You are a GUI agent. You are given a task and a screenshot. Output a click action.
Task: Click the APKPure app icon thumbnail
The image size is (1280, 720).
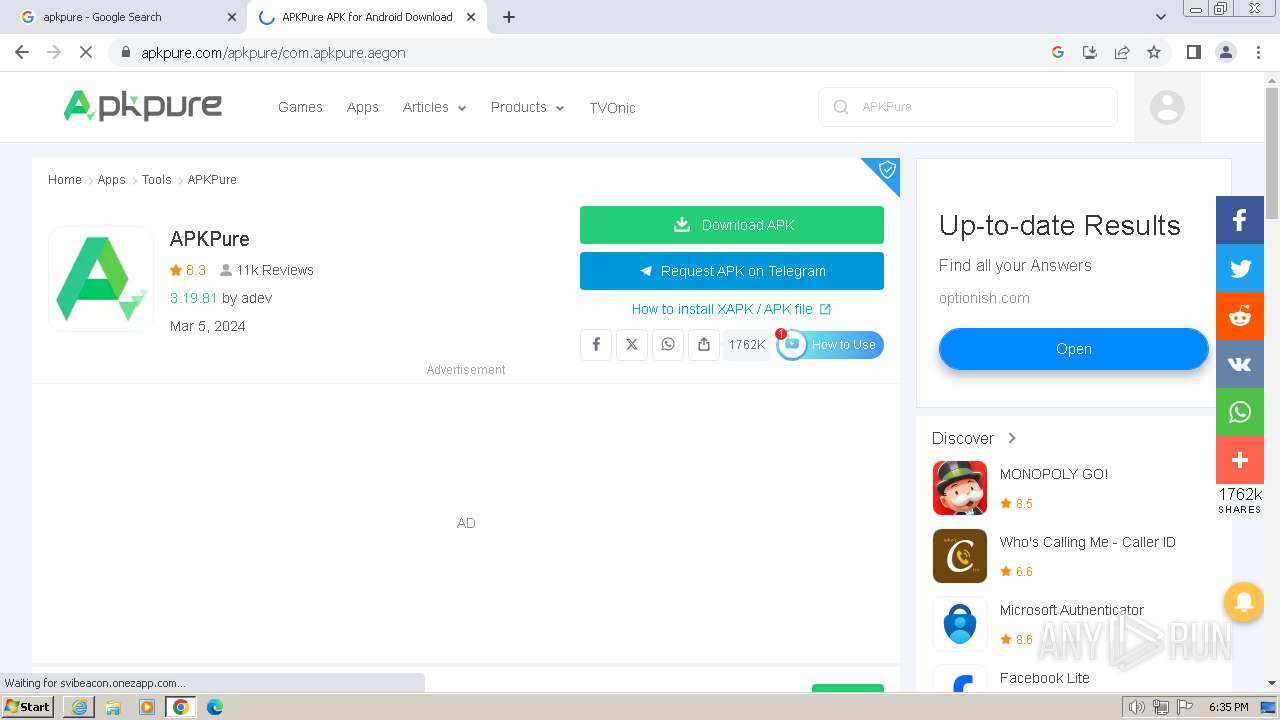point(101,279)
